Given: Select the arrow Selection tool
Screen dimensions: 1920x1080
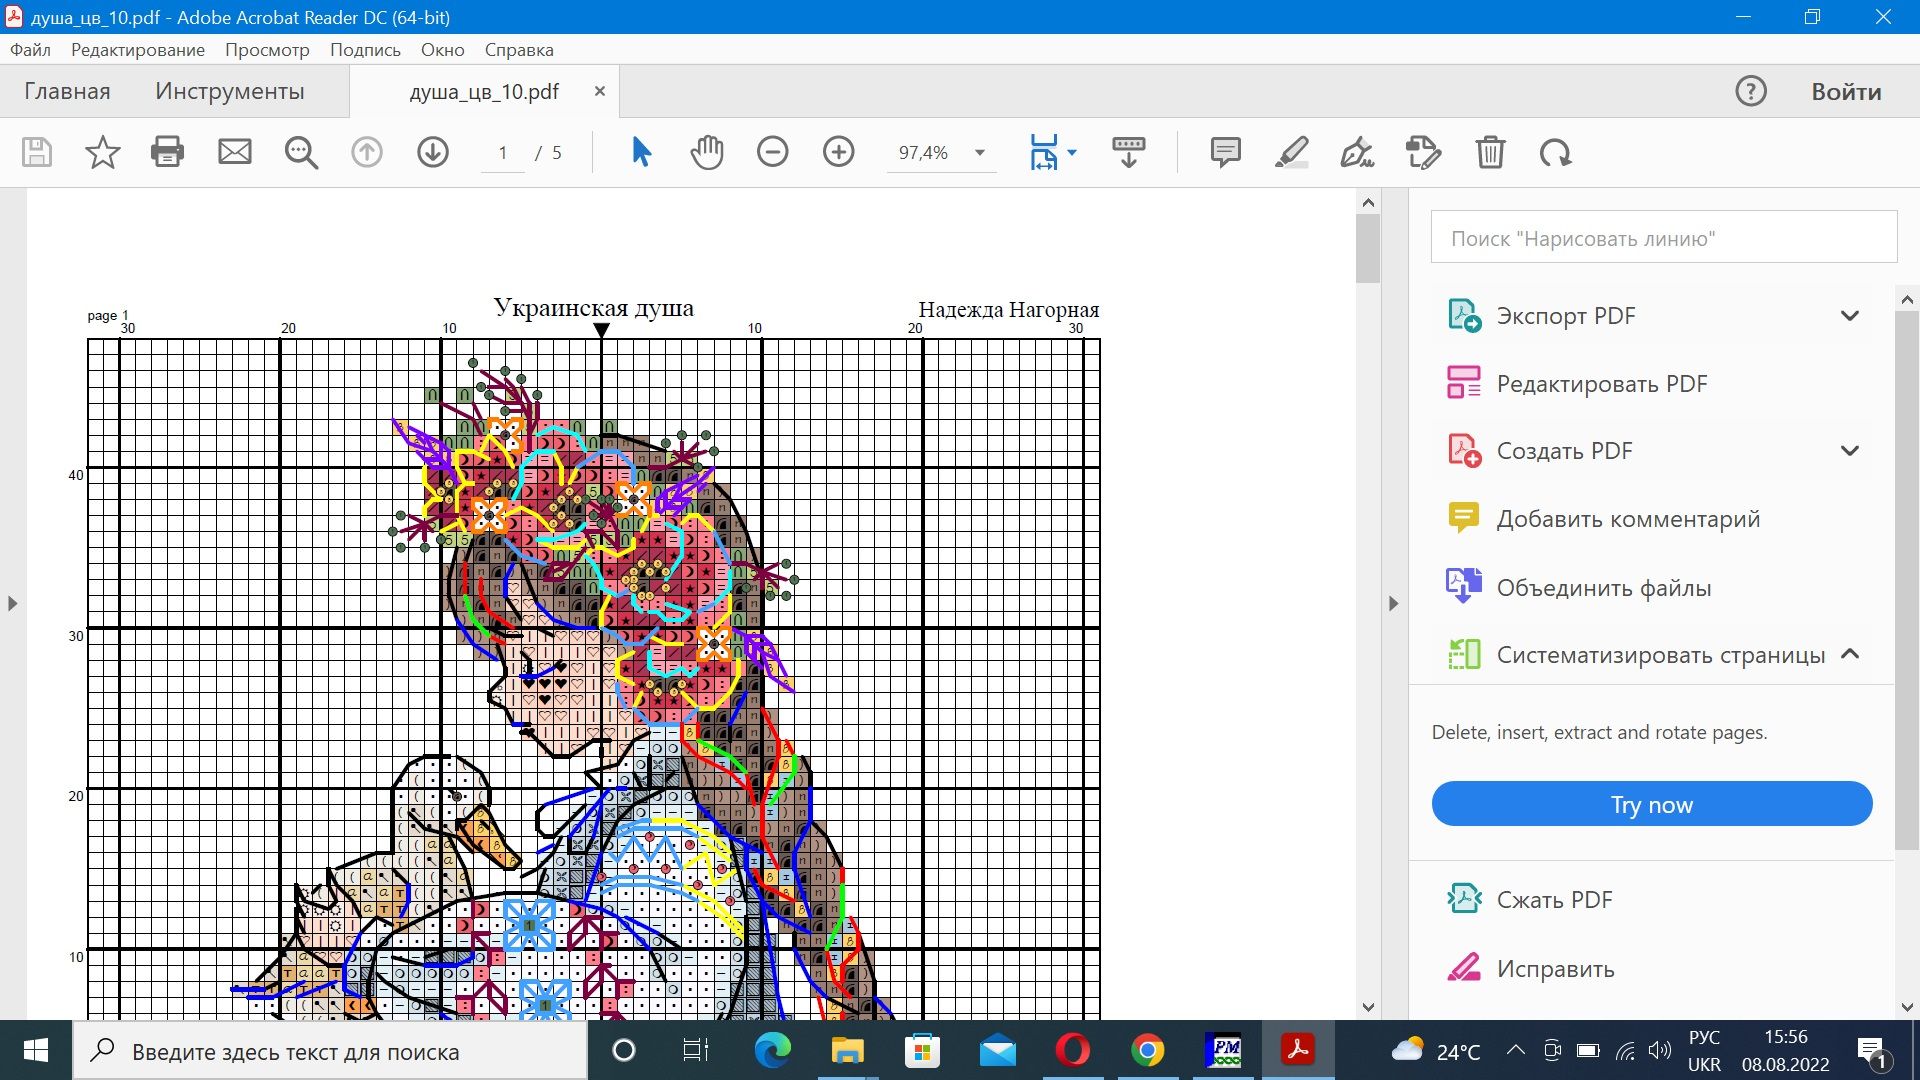Looking at the screenshot, I should 641,152.
